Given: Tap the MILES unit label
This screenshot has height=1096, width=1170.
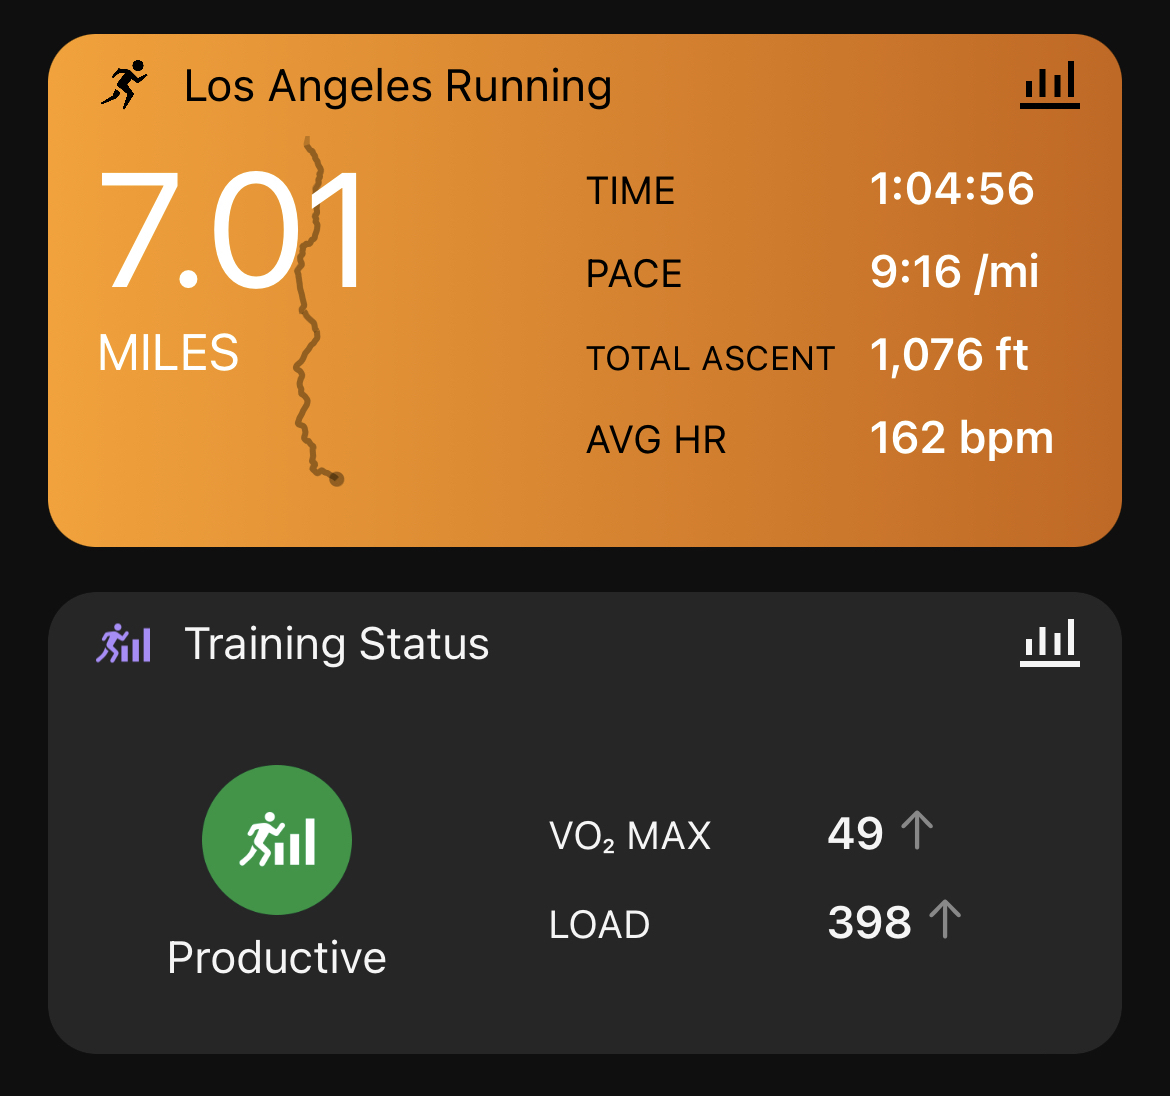Looking at the screenshot, I should point(169,353).
